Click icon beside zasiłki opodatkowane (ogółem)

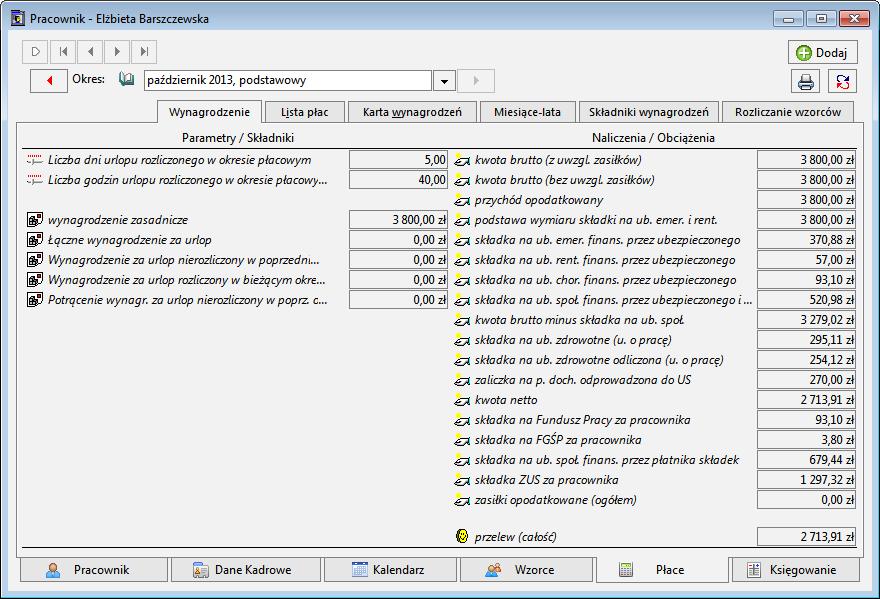click(x=462, y=500)
